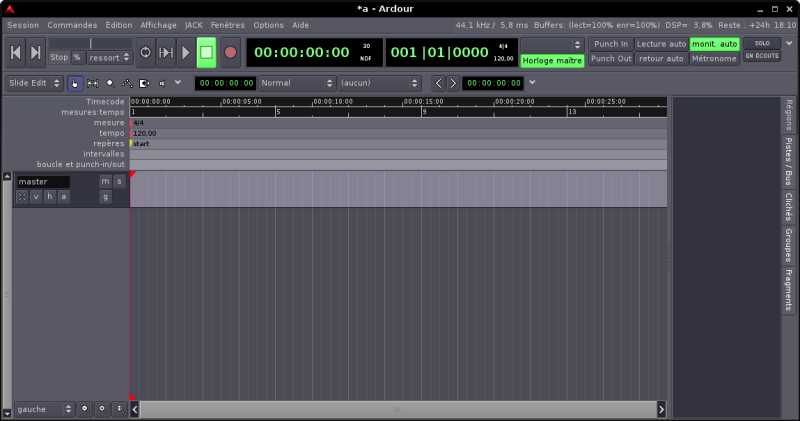Go to session start transport button
Viewport: 800px width, 421px height.
coord(15,53)
